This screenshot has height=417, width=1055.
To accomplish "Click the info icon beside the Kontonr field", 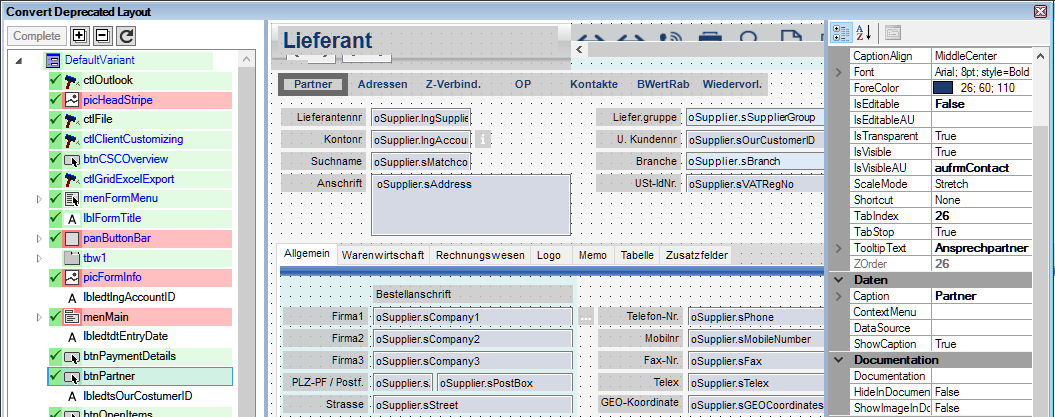I will [x=482, y=139].
